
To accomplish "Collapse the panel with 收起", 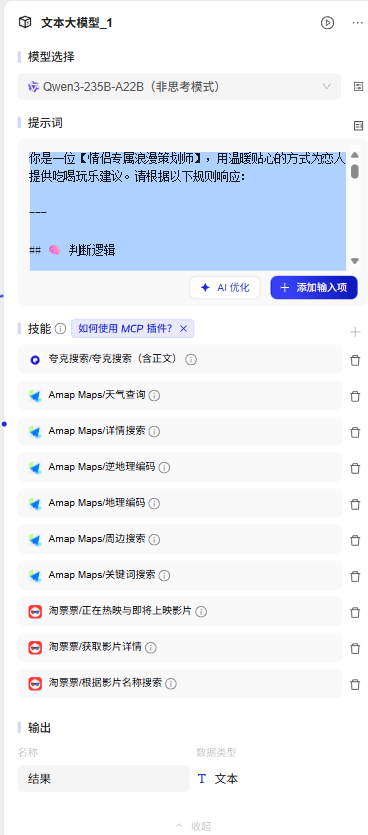I will tap(193, 826).
